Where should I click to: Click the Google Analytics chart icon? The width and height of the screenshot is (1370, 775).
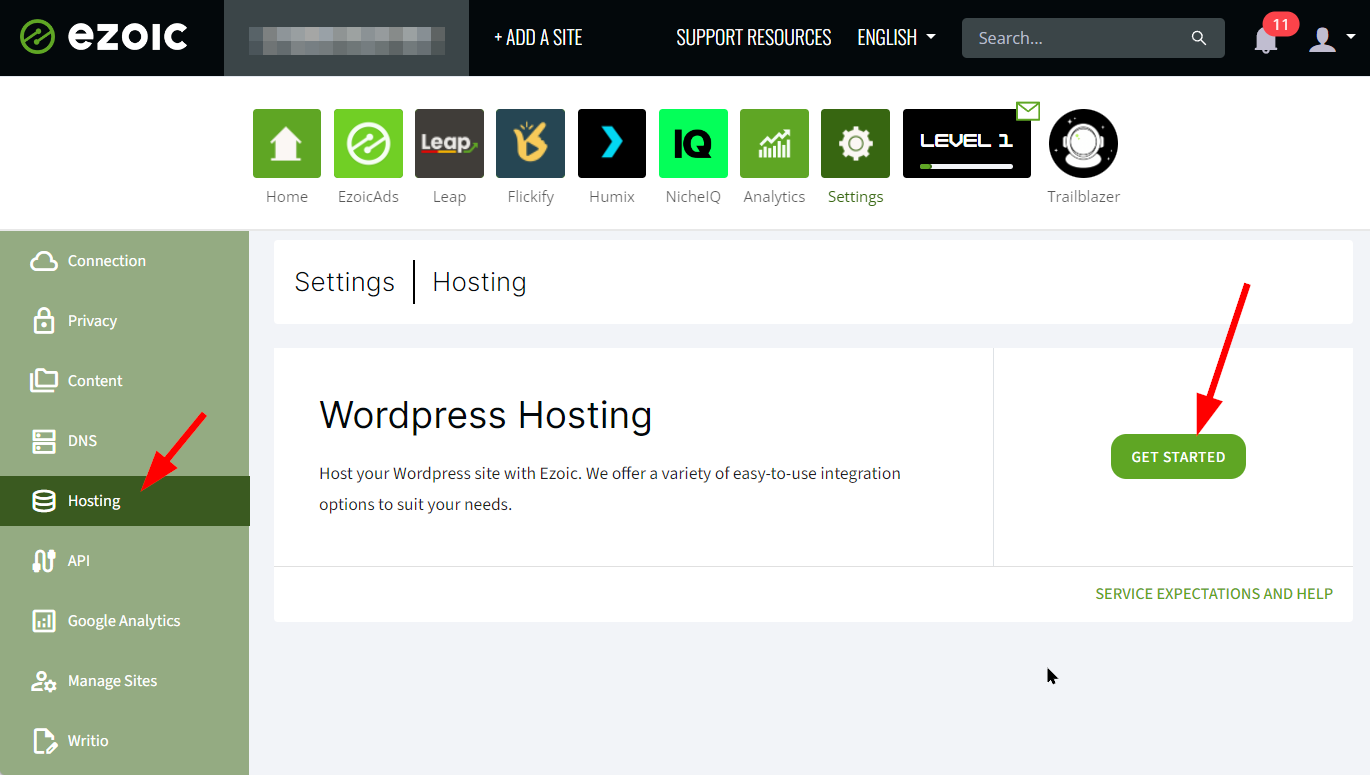(x=44, y=621)
